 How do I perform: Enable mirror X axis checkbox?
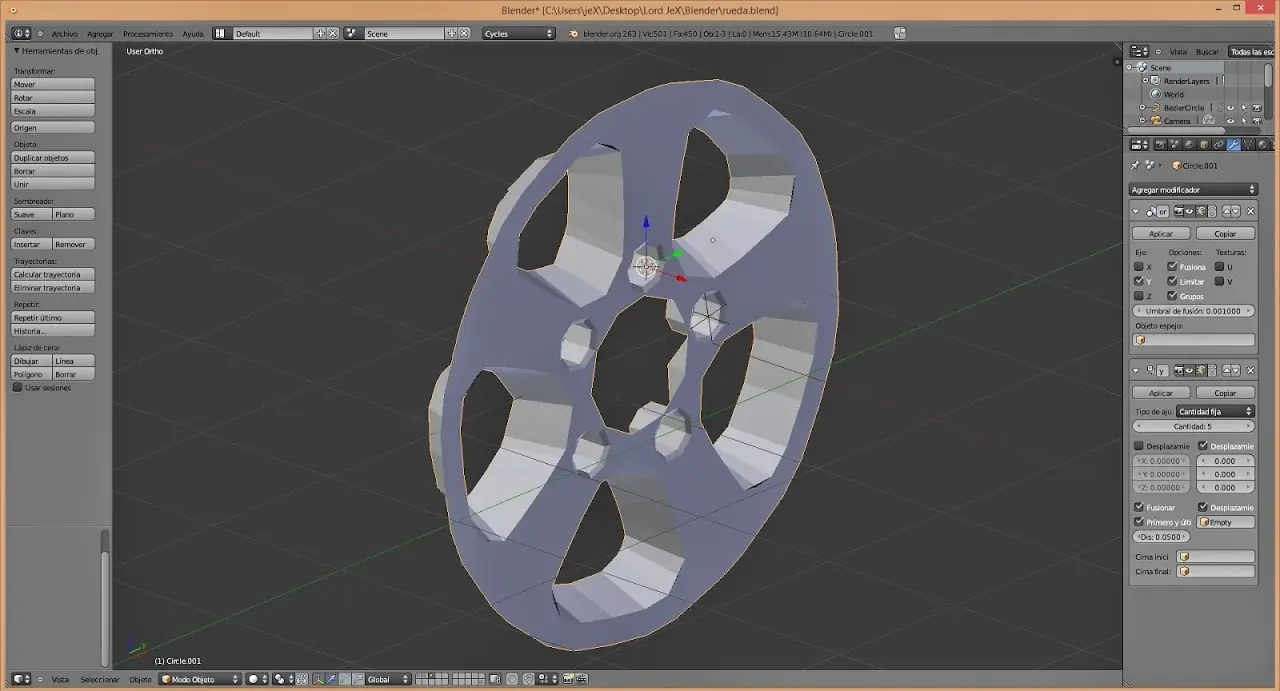pos(1139,267)
